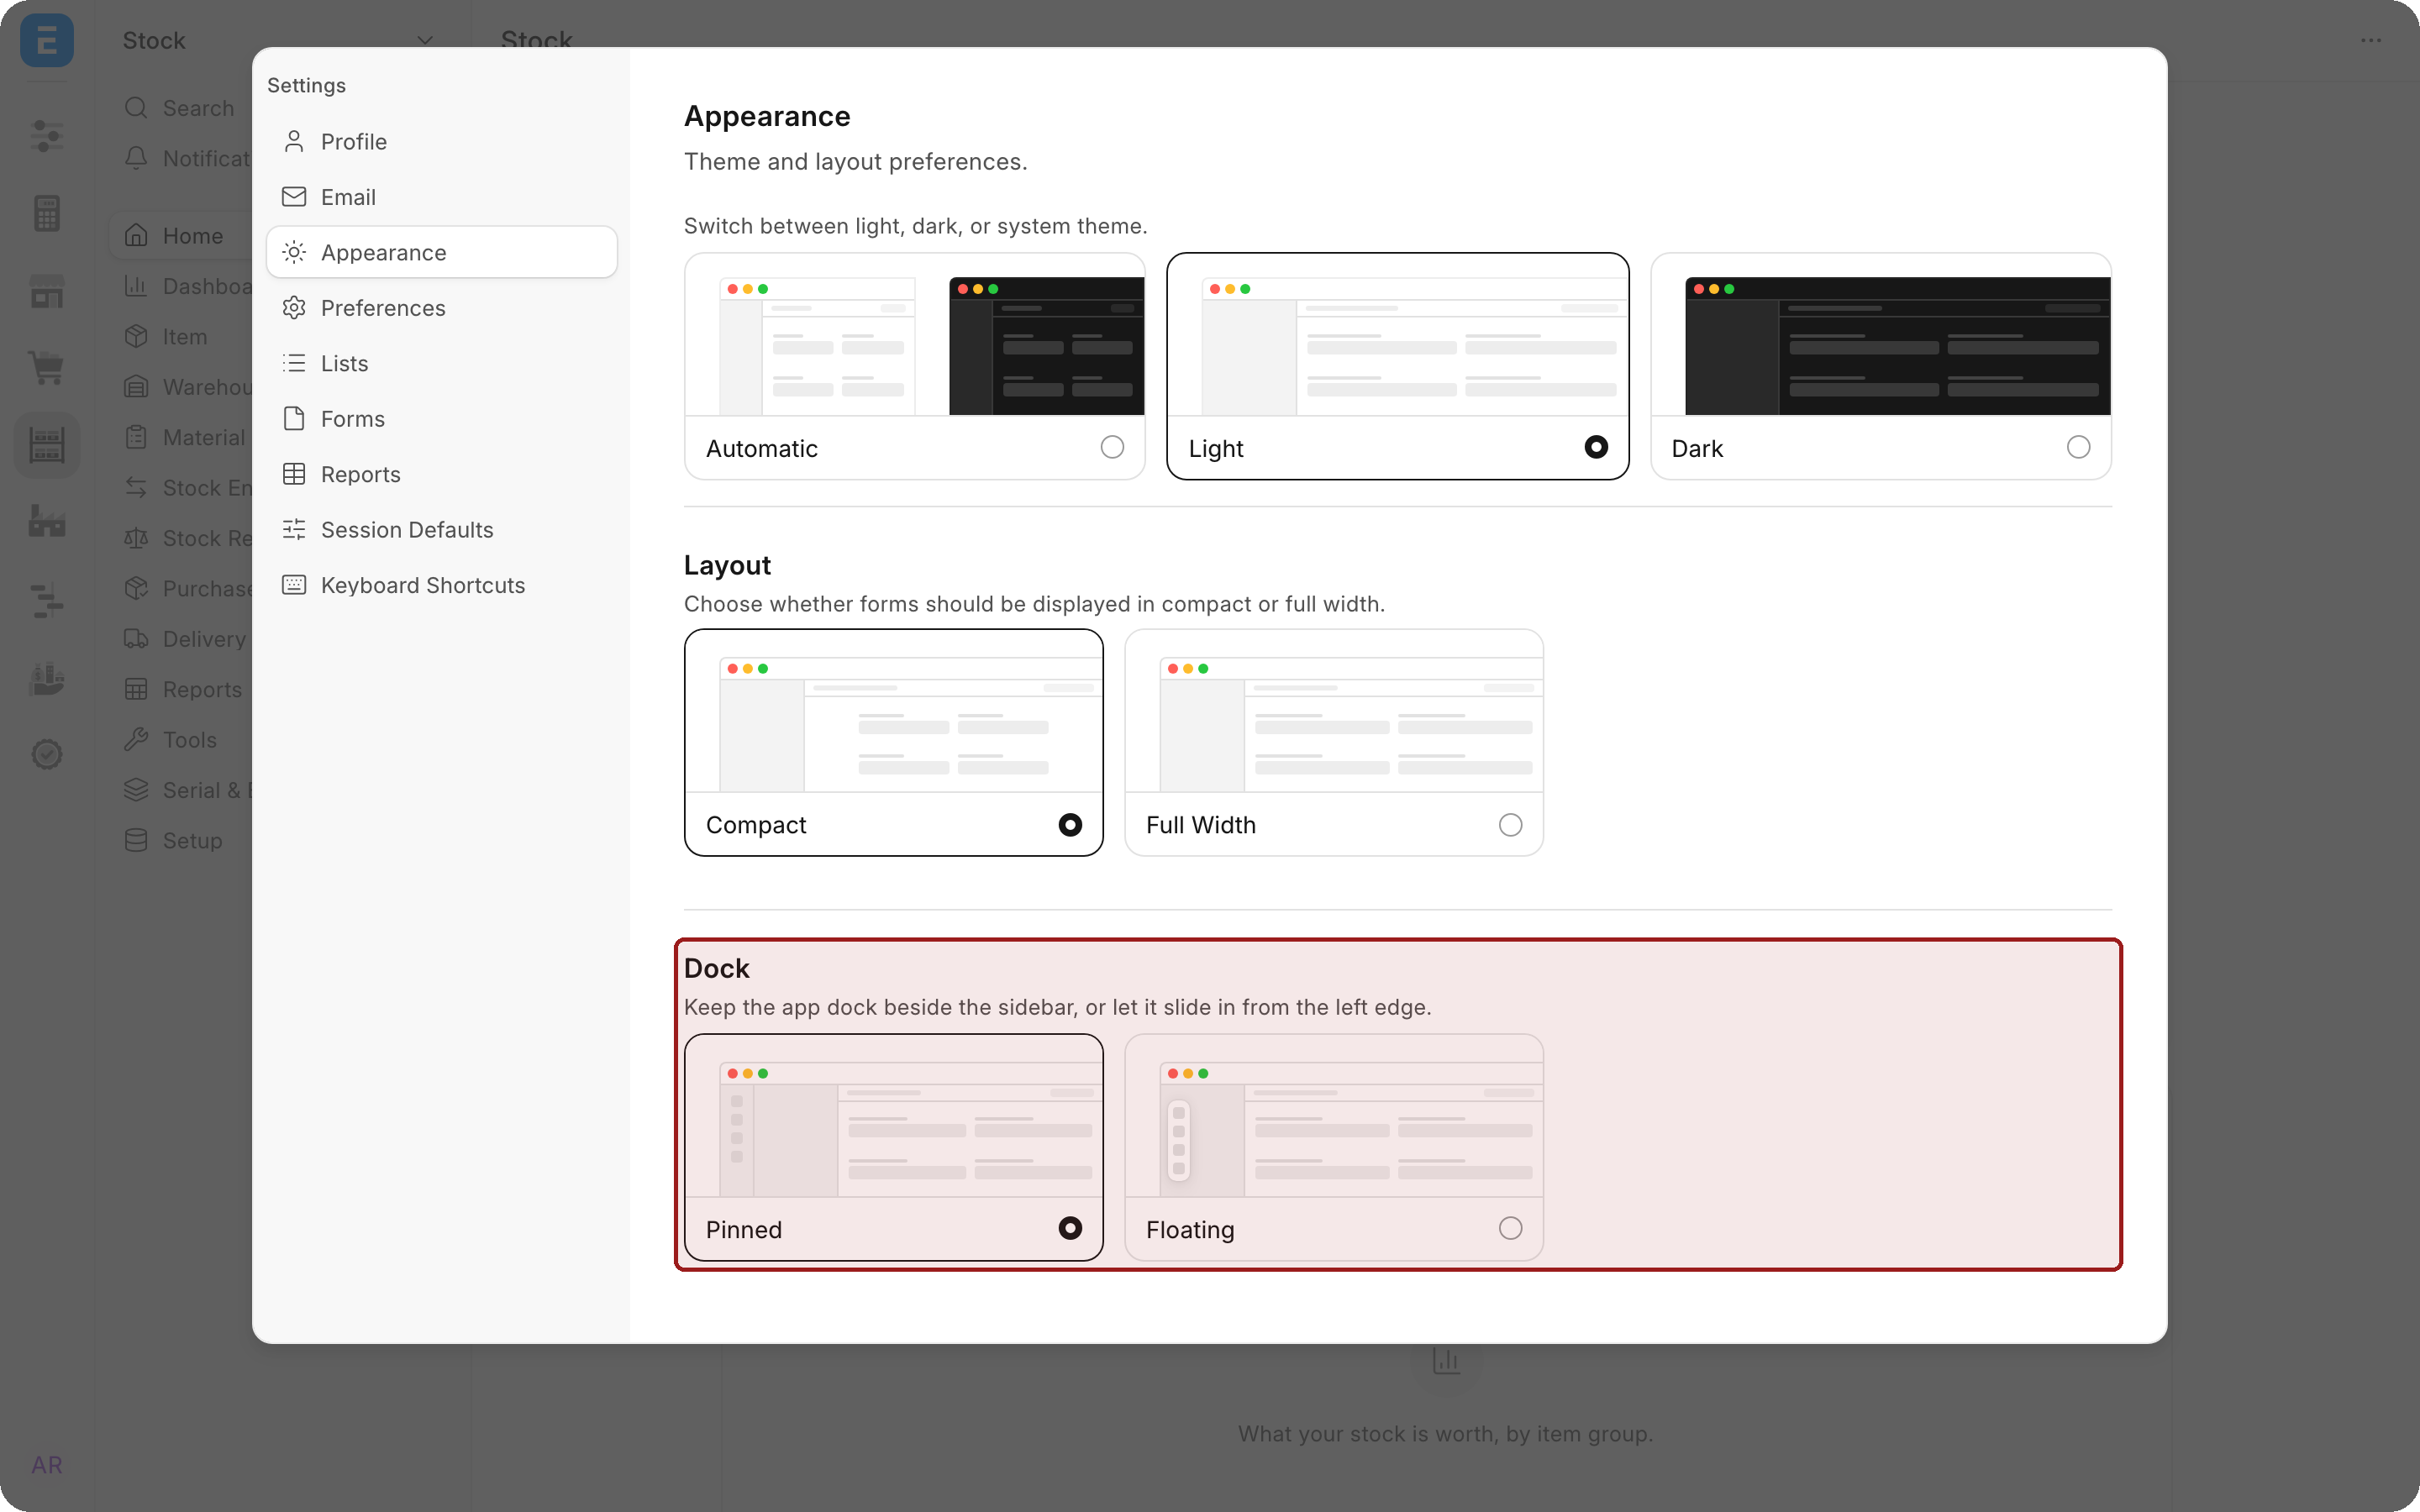The image size is (2420, 1512).
Task: Select the Light theme radio button
Action: [1596, 447]
